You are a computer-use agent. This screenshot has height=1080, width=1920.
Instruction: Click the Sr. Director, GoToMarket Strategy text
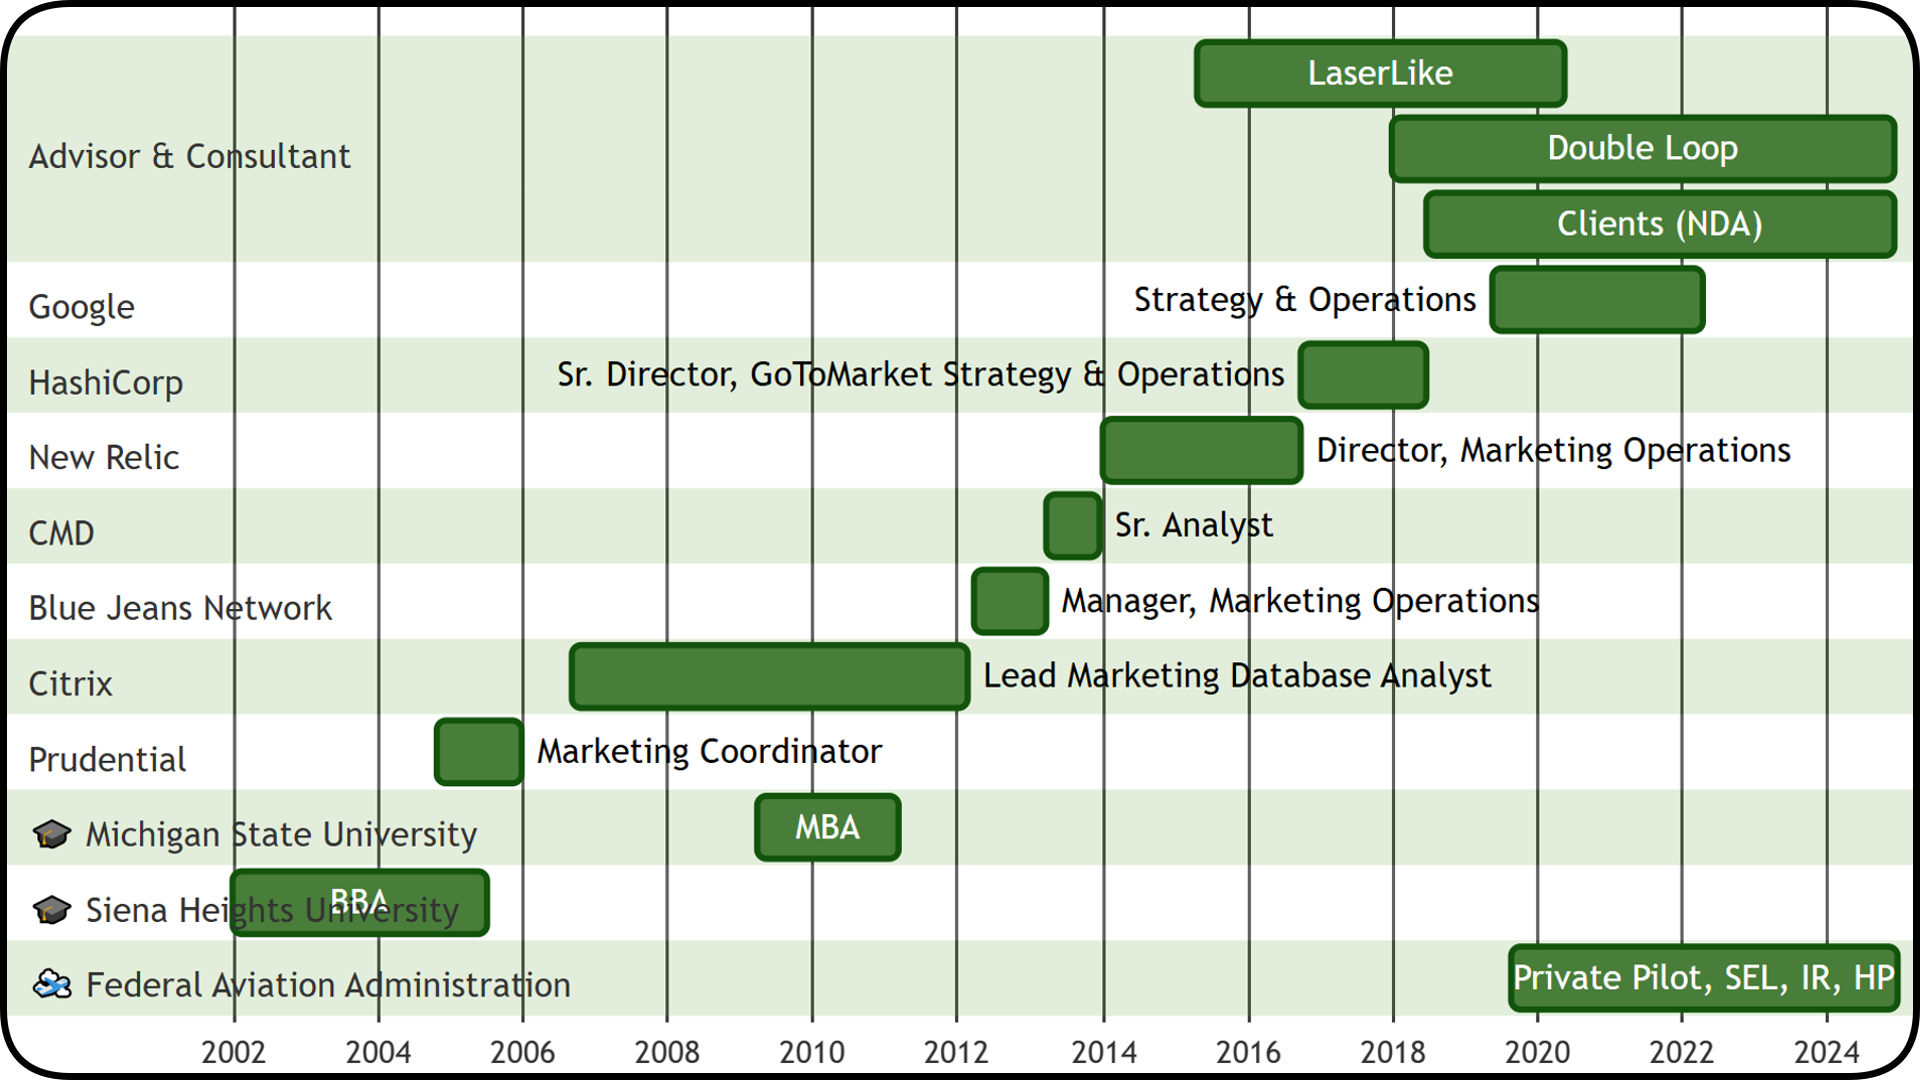[x=920, y=375]
